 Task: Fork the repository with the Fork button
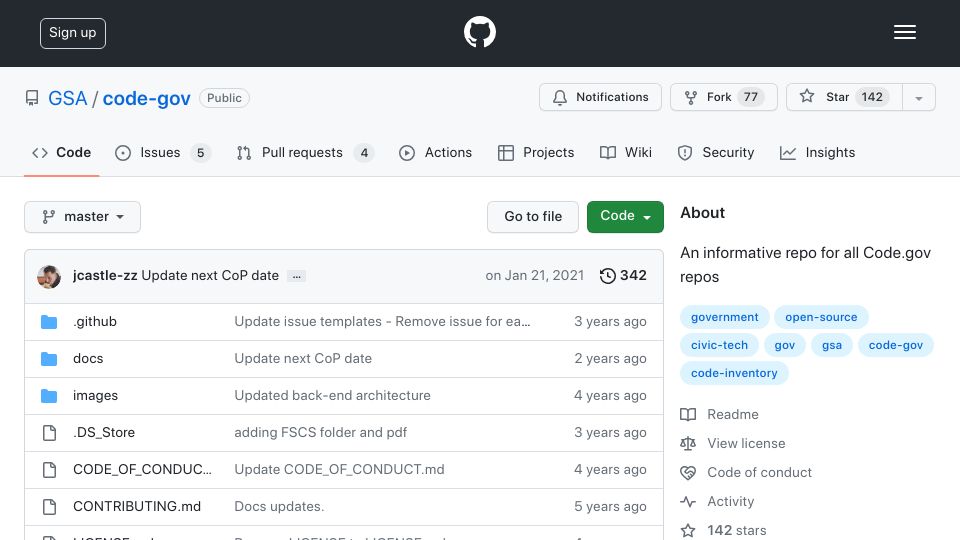point(724,97)
